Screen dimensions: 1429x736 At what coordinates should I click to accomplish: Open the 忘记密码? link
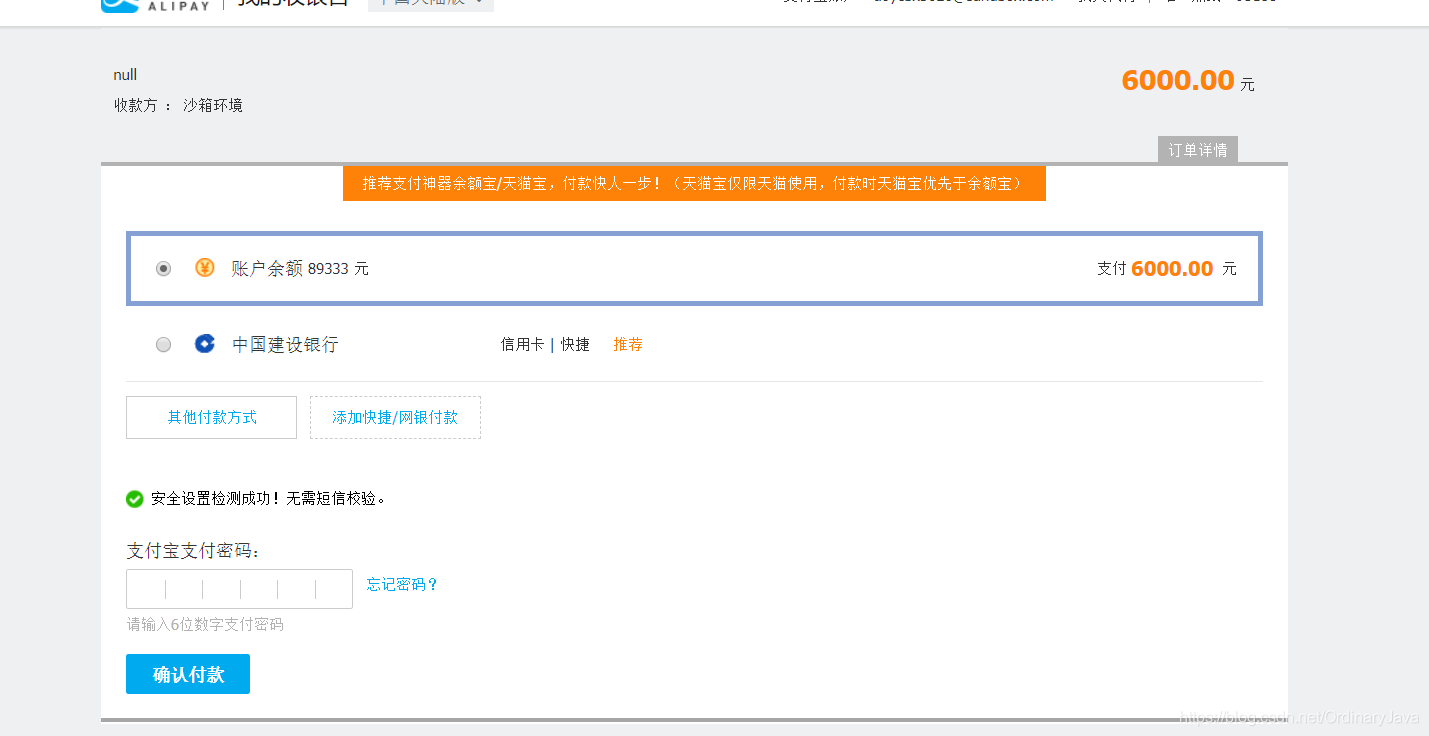(402, 585)
